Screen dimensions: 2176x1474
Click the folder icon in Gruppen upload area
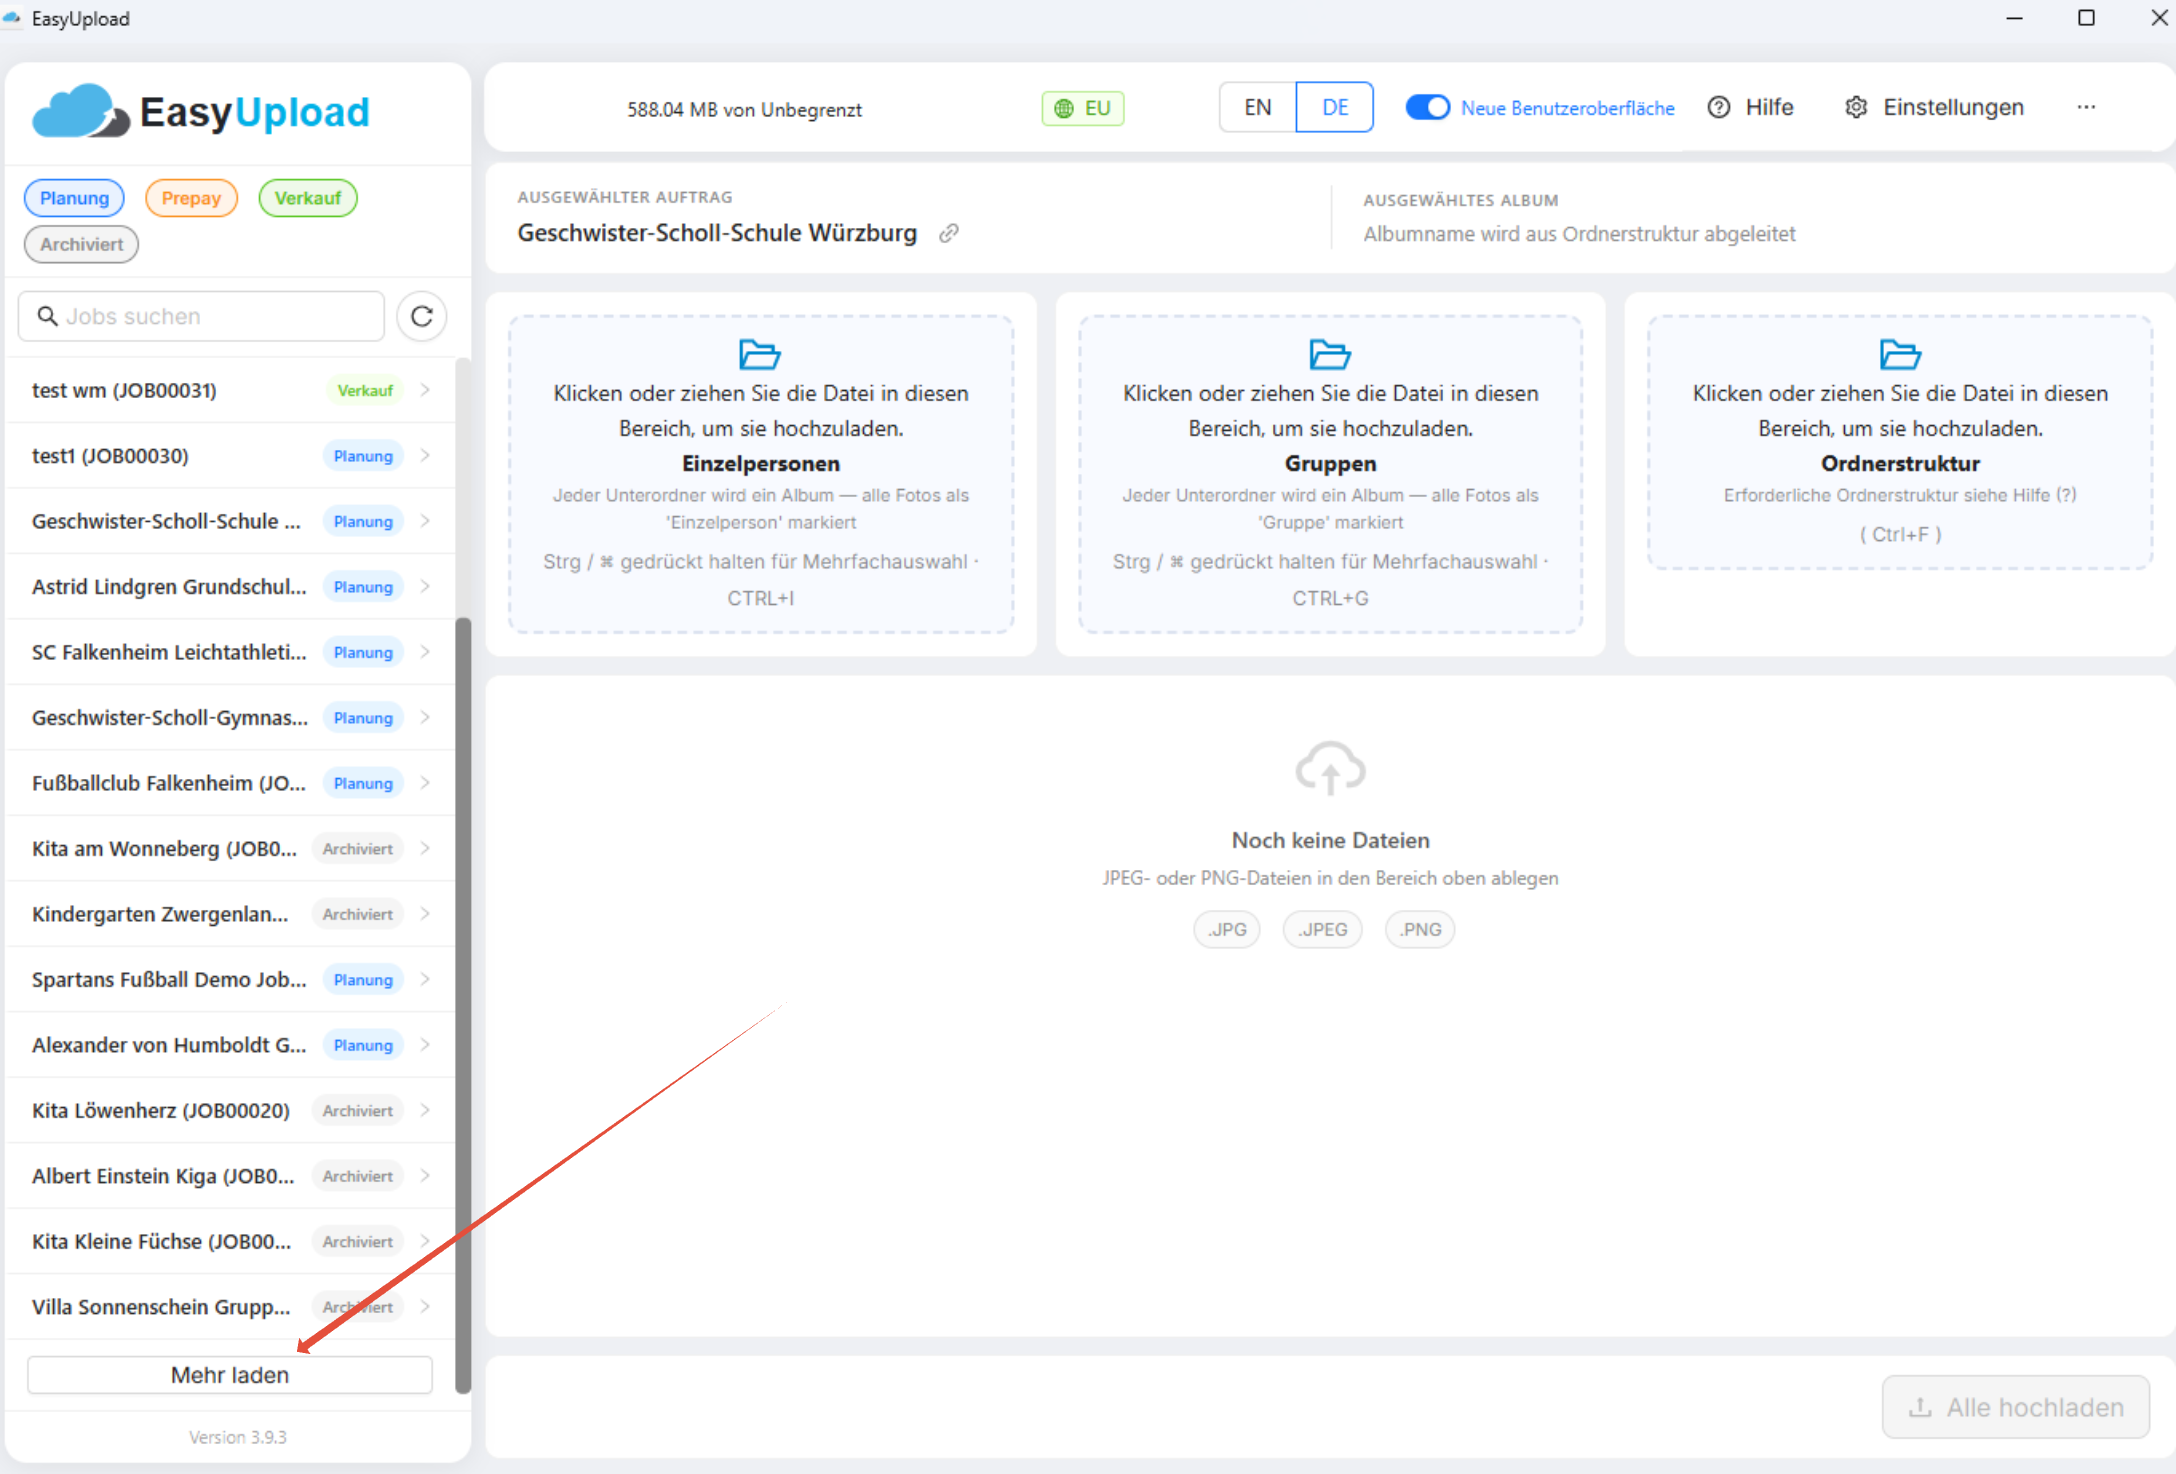(1330, 354)
